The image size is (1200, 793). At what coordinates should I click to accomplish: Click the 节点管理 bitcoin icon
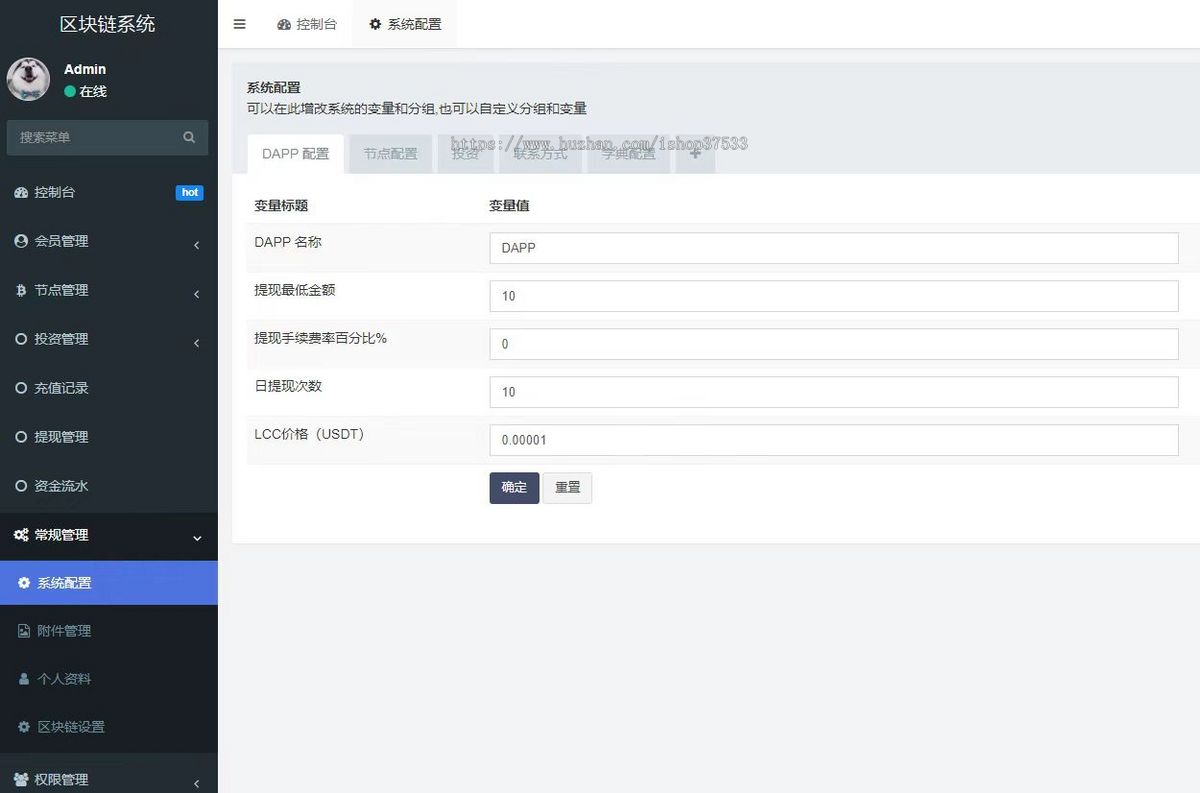pos(21,290)
